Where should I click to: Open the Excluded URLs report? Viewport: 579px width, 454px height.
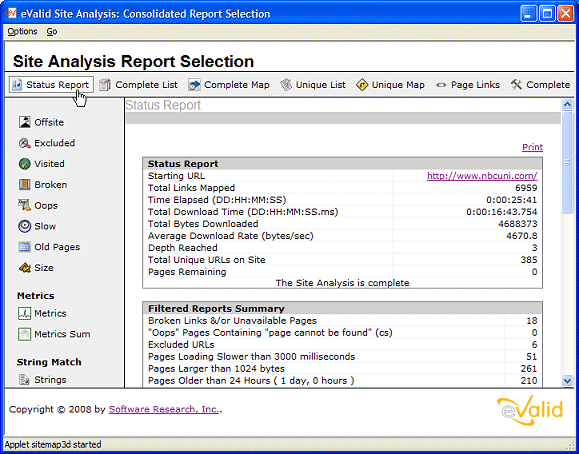pos(55,143)
